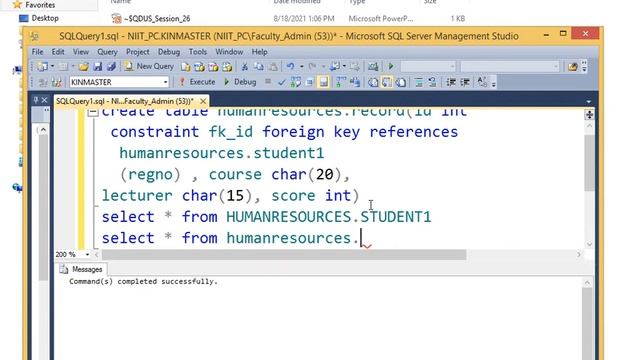Toggle the auto-hide pin on the left panel

pyautogui.click(x=36, y=100)
